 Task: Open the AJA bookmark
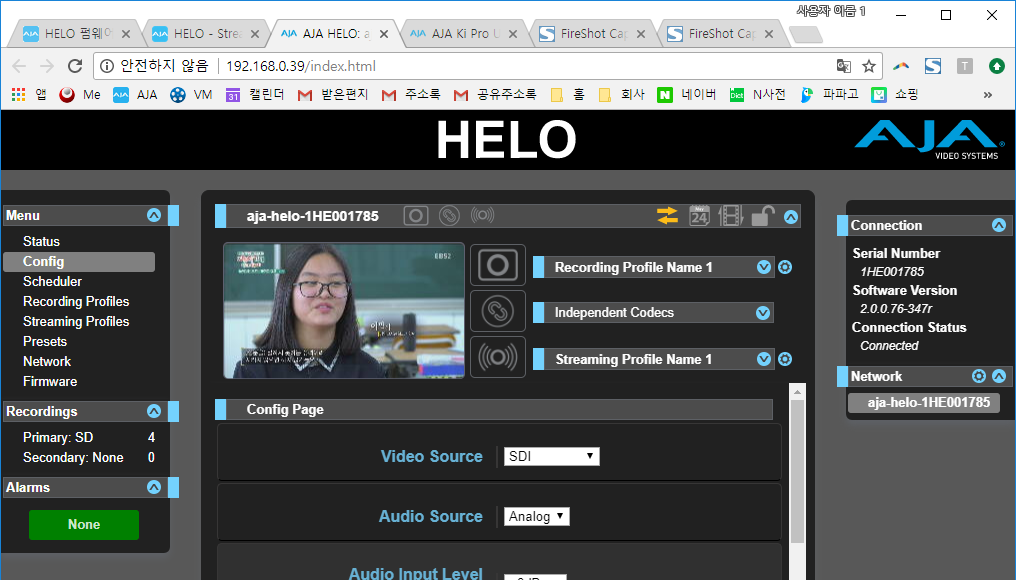tap(135, 95)
